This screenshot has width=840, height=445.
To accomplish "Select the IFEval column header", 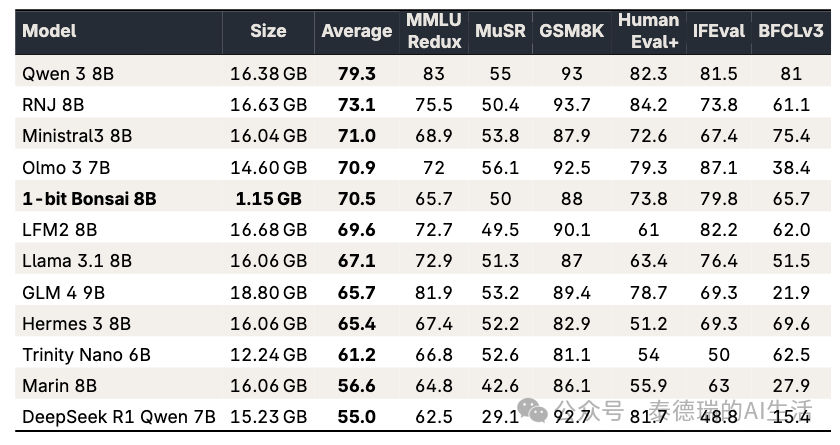I will click(719, 31).
